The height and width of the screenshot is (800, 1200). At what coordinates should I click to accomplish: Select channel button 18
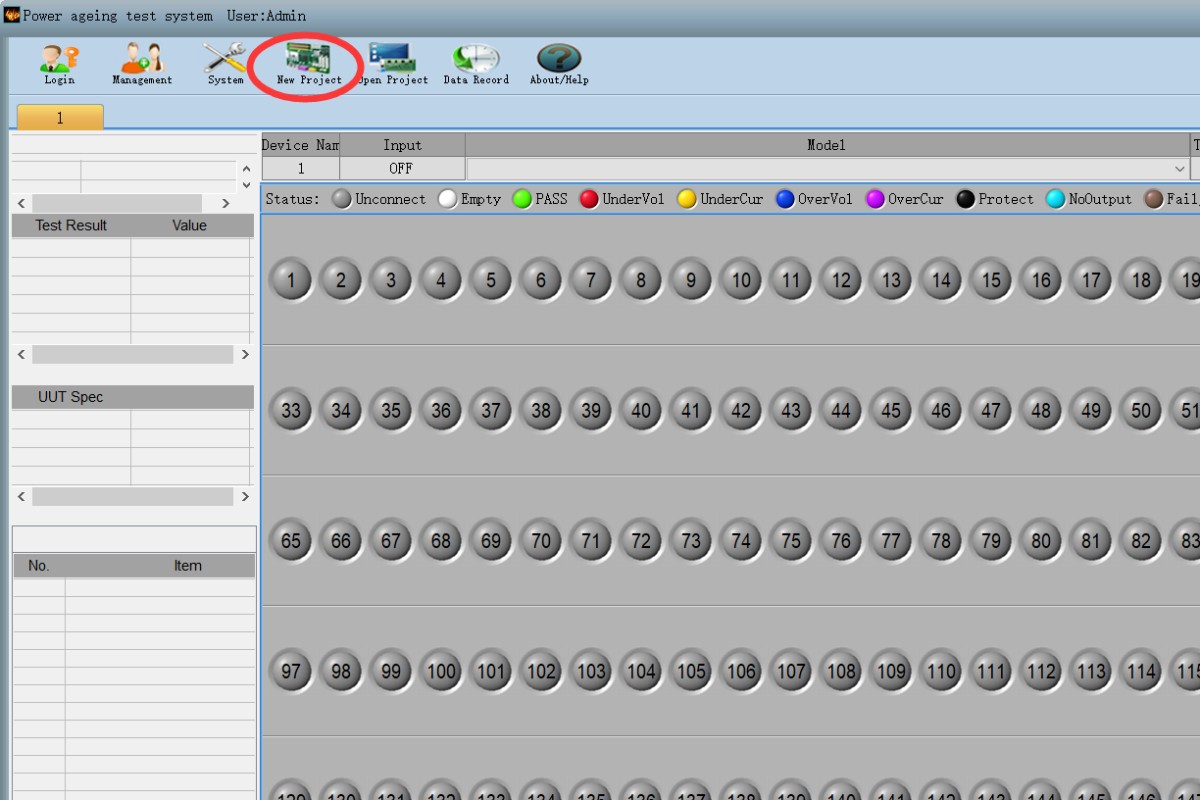(x=1141, y=280)
